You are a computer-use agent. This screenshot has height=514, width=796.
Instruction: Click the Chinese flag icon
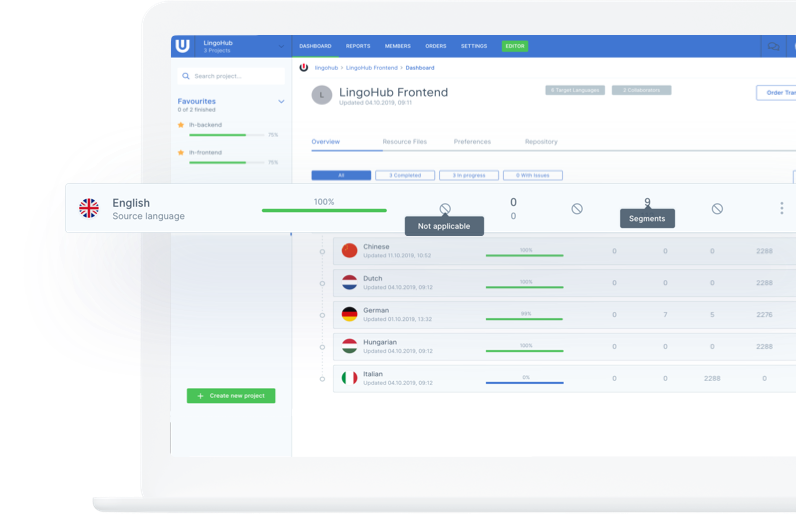pos(349,251)
